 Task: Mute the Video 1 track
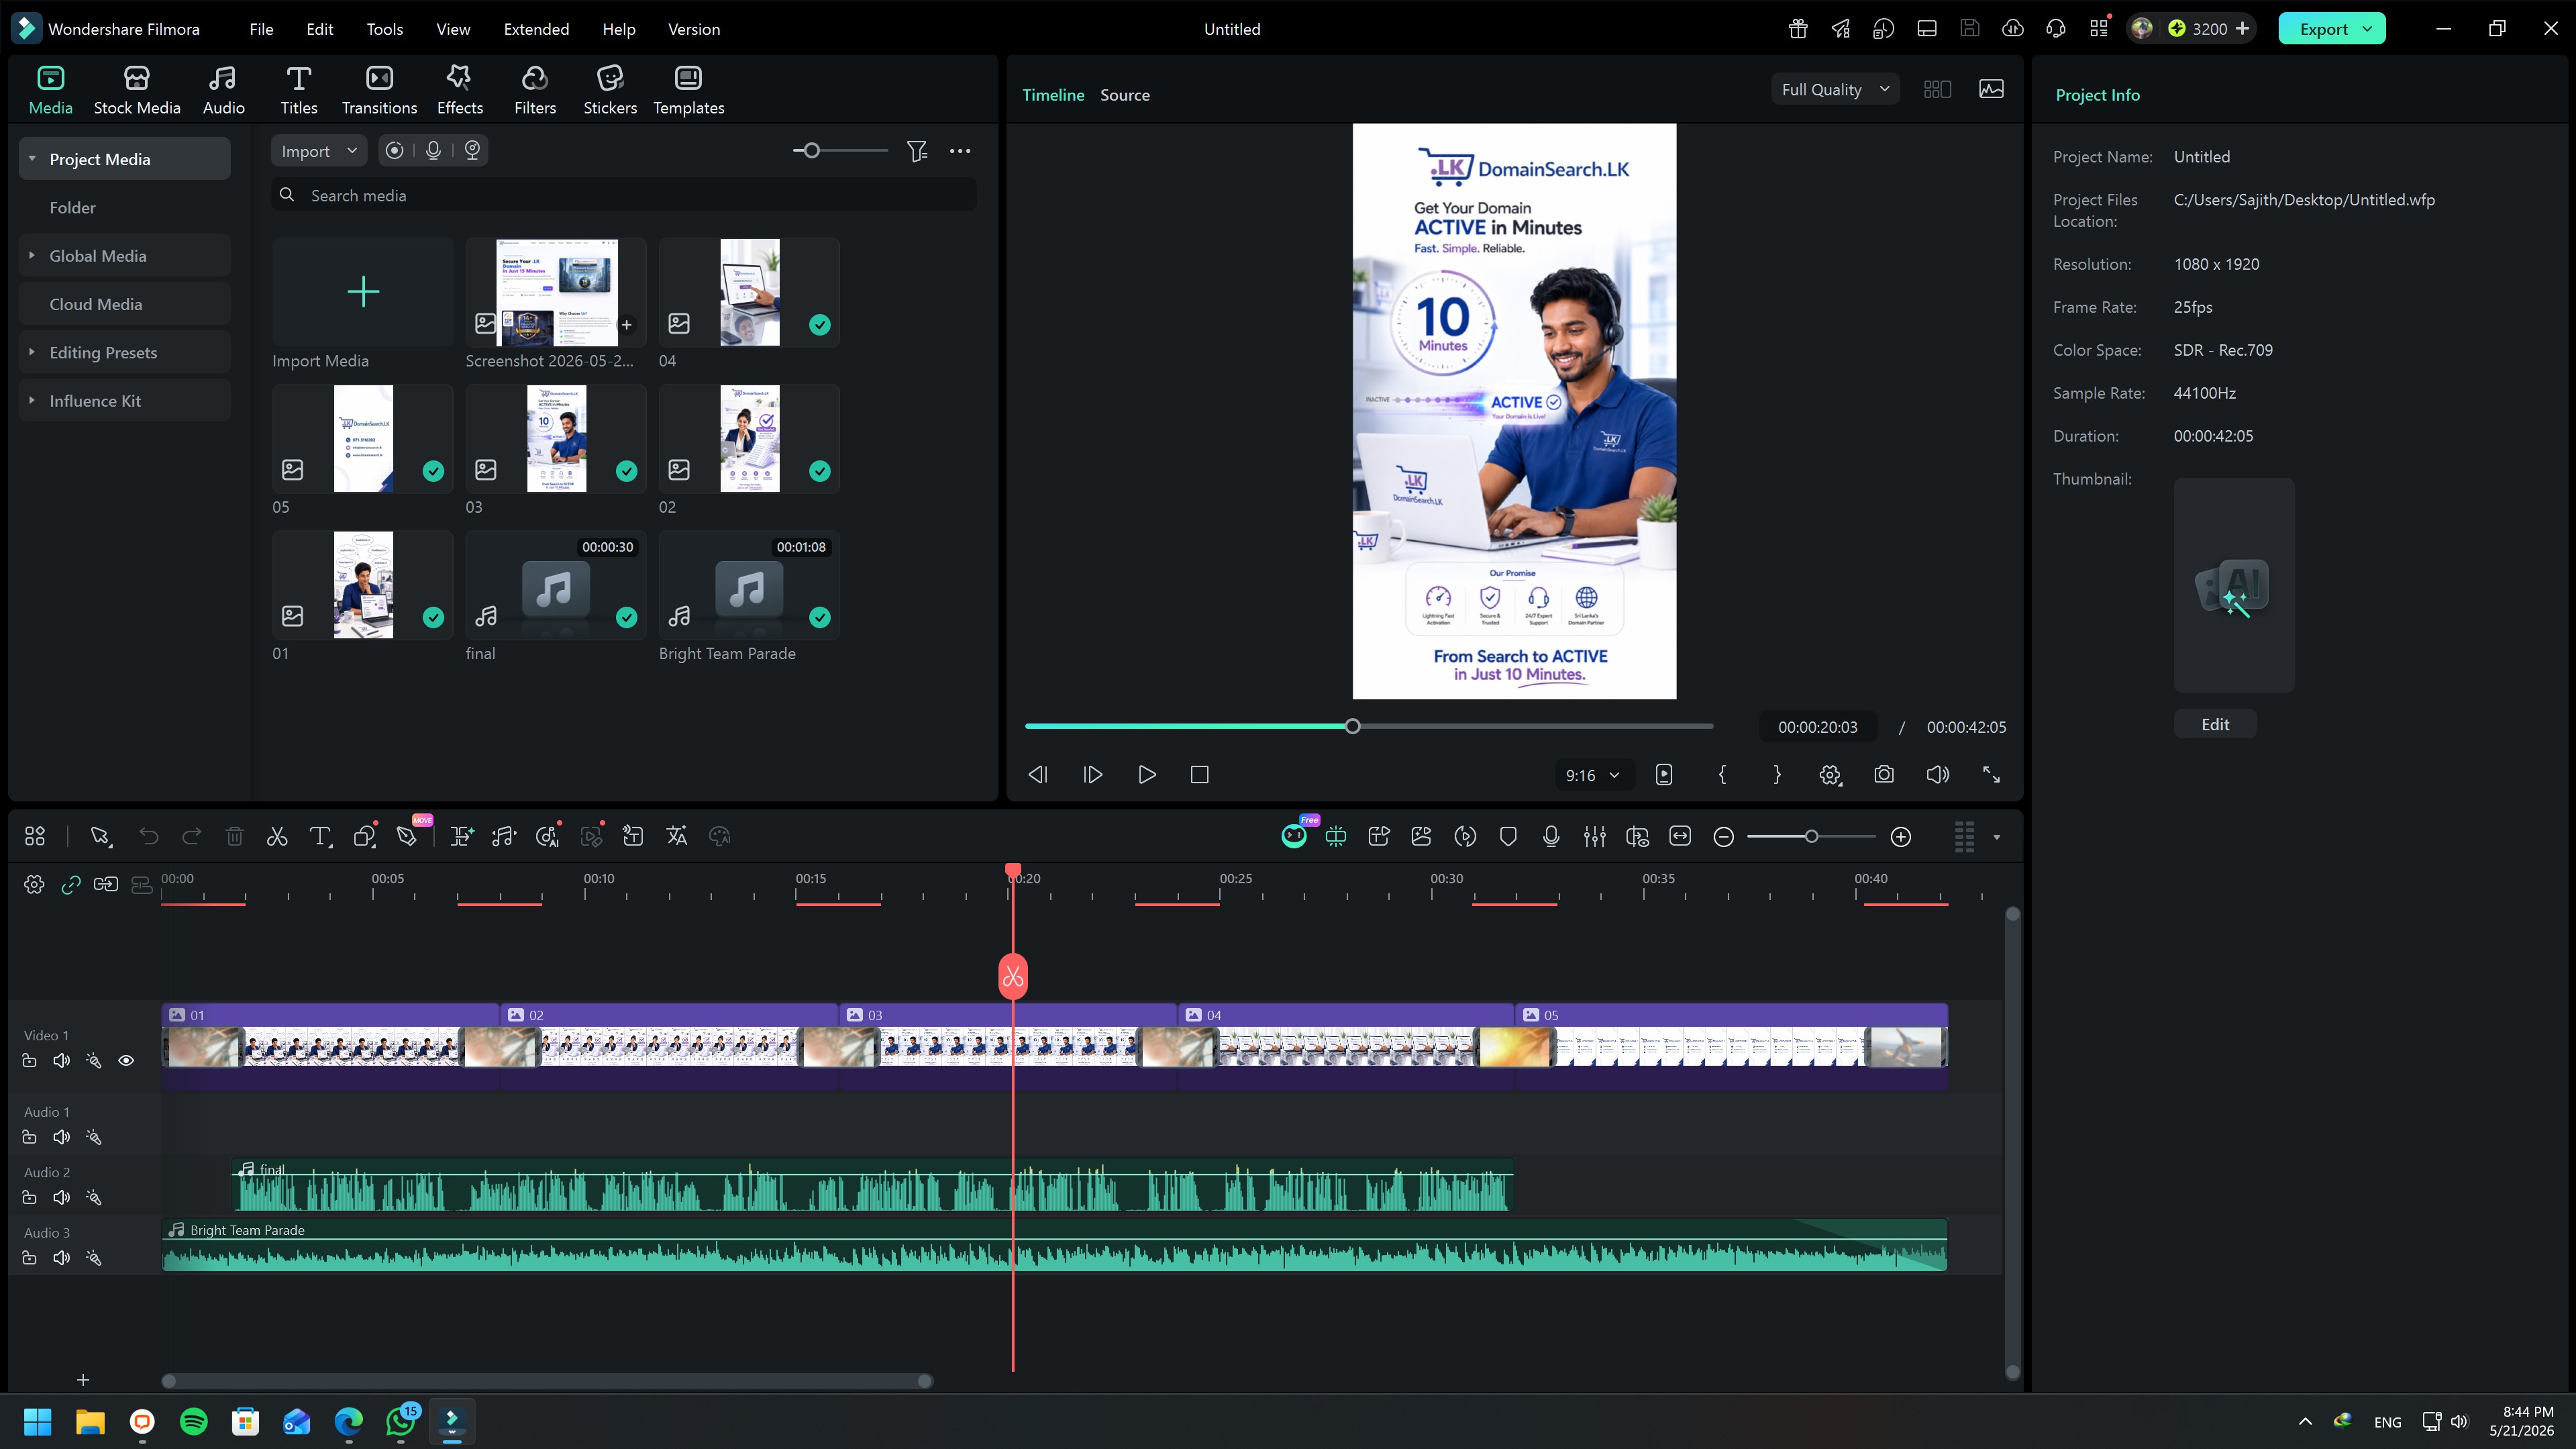click(61, 1060)
